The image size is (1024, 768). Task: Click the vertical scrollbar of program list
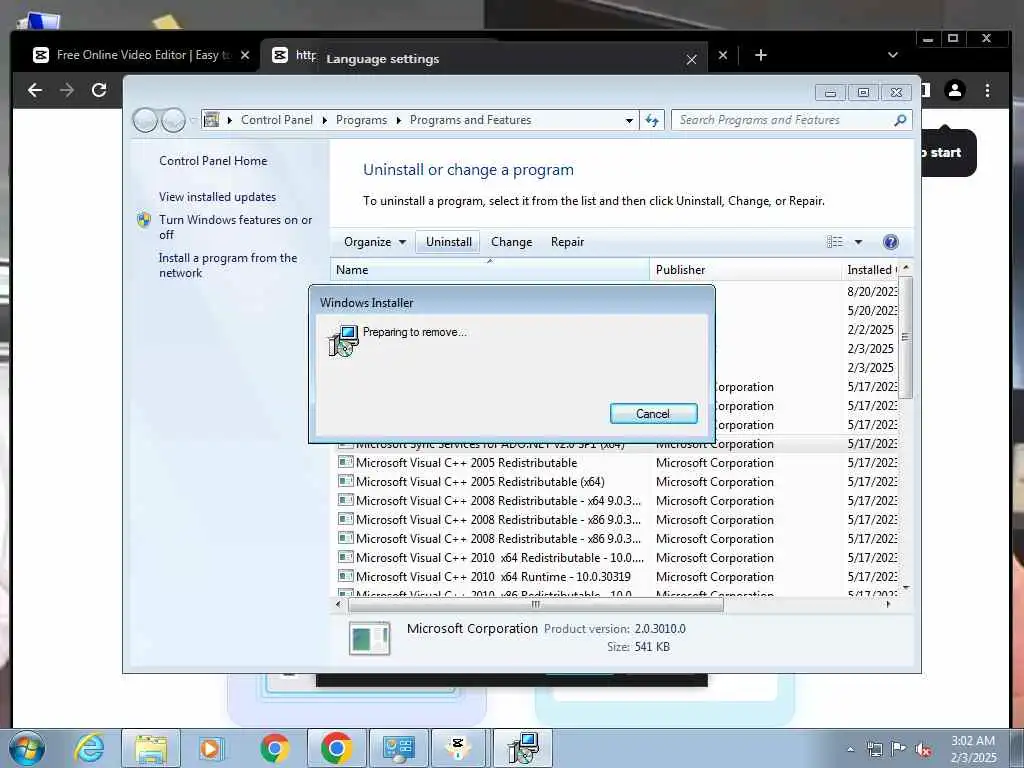pyautogui.click(x=905, y=336)
